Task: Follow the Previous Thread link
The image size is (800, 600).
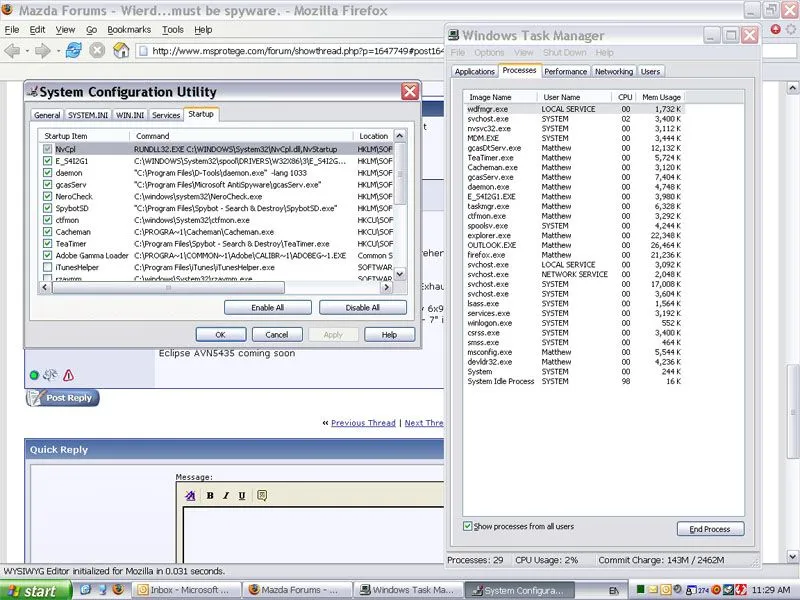Action: 363,423
